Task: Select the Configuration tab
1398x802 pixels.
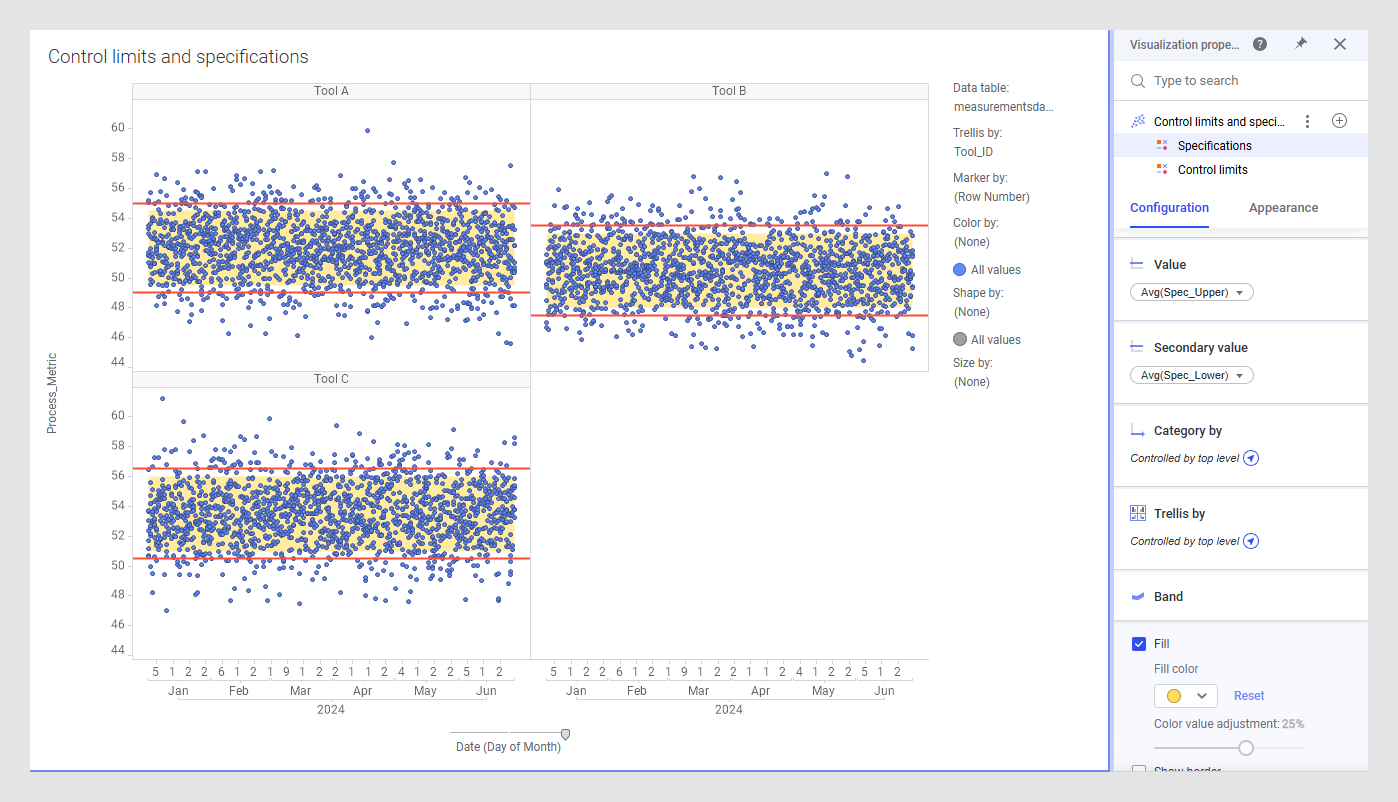Action: pos(1169,208)
